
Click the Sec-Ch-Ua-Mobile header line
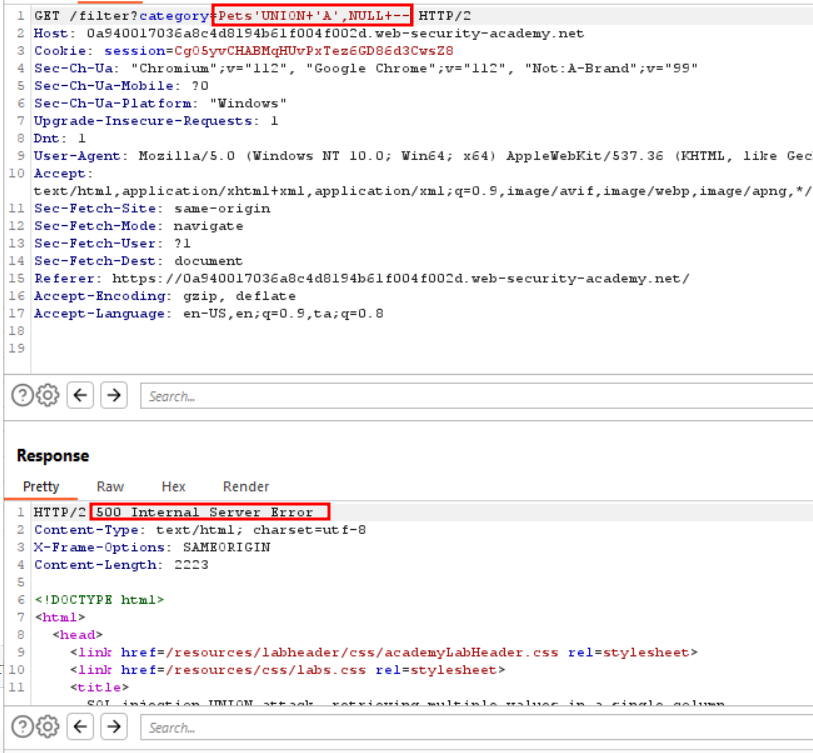121,86
